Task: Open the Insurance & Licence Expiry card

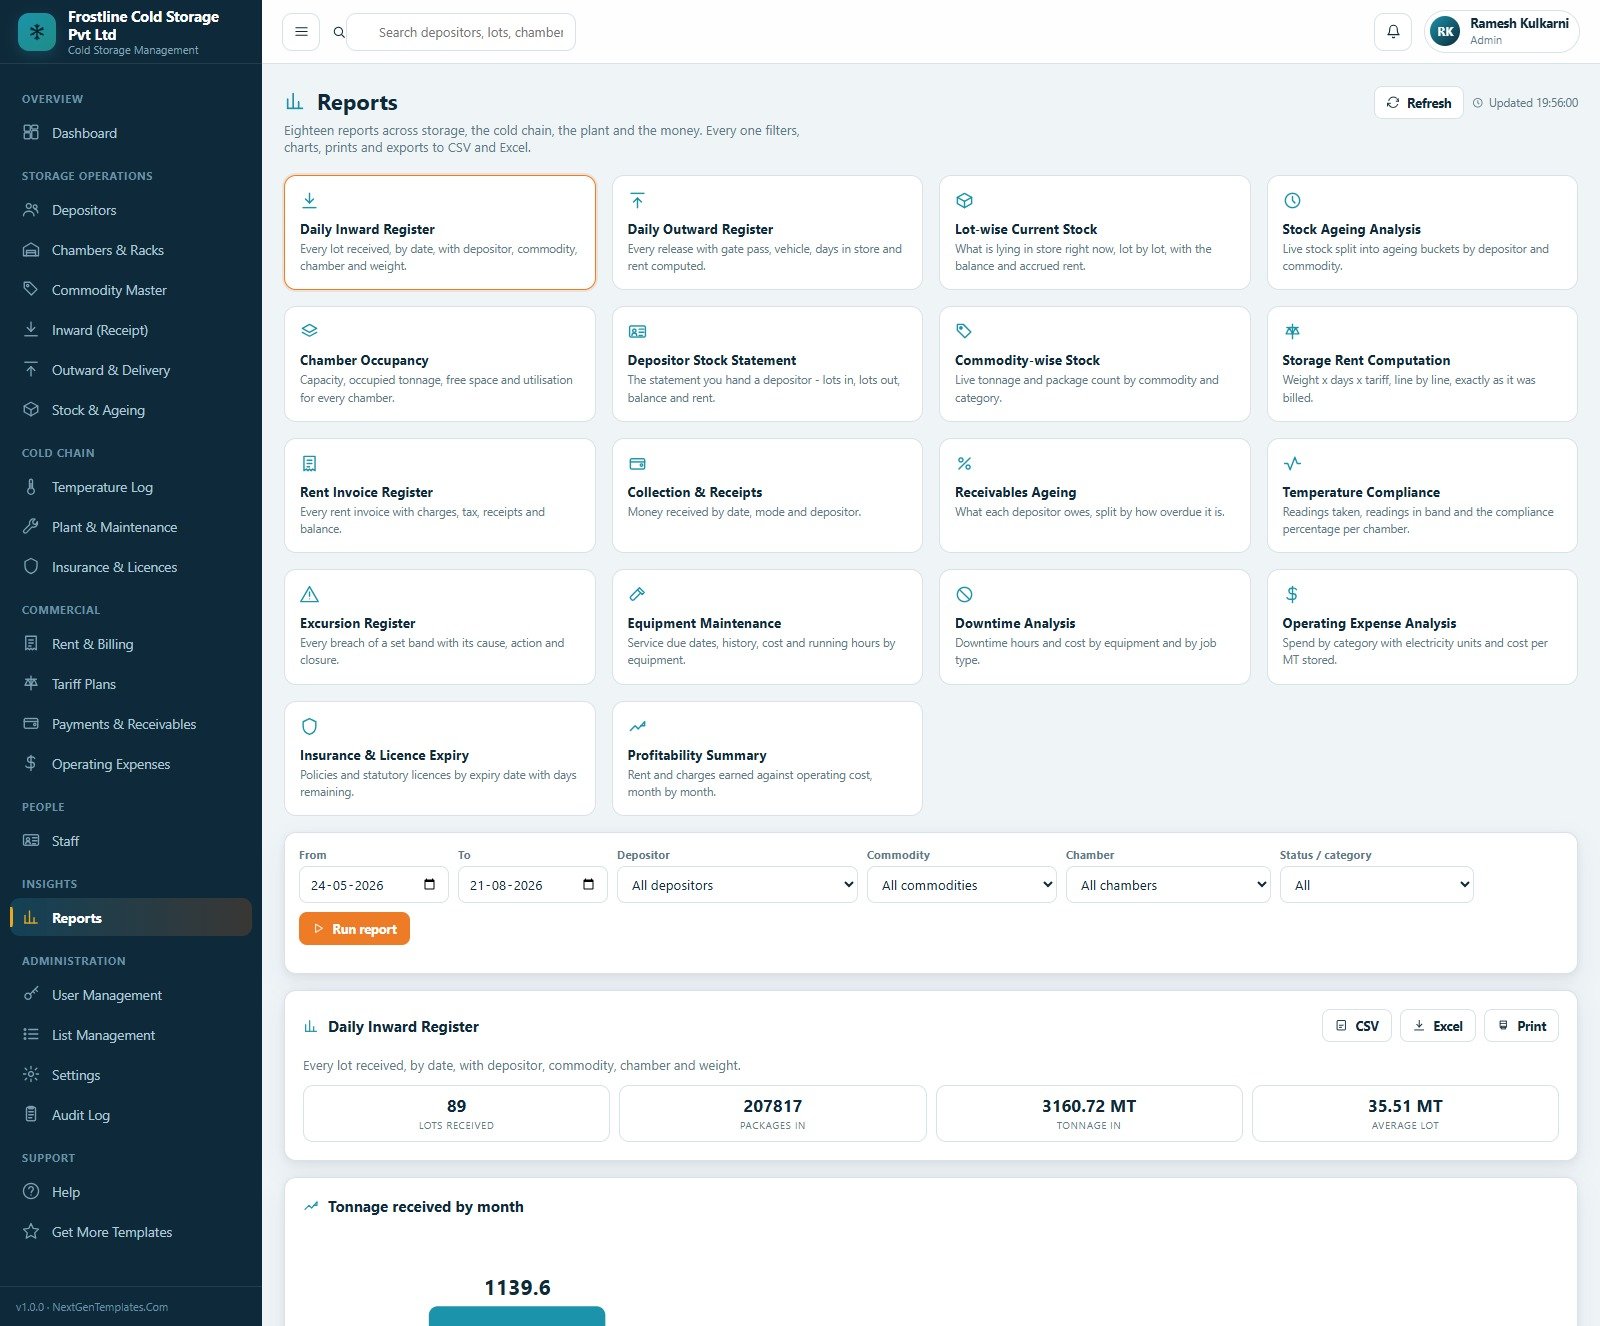Action: pos(440,759)
